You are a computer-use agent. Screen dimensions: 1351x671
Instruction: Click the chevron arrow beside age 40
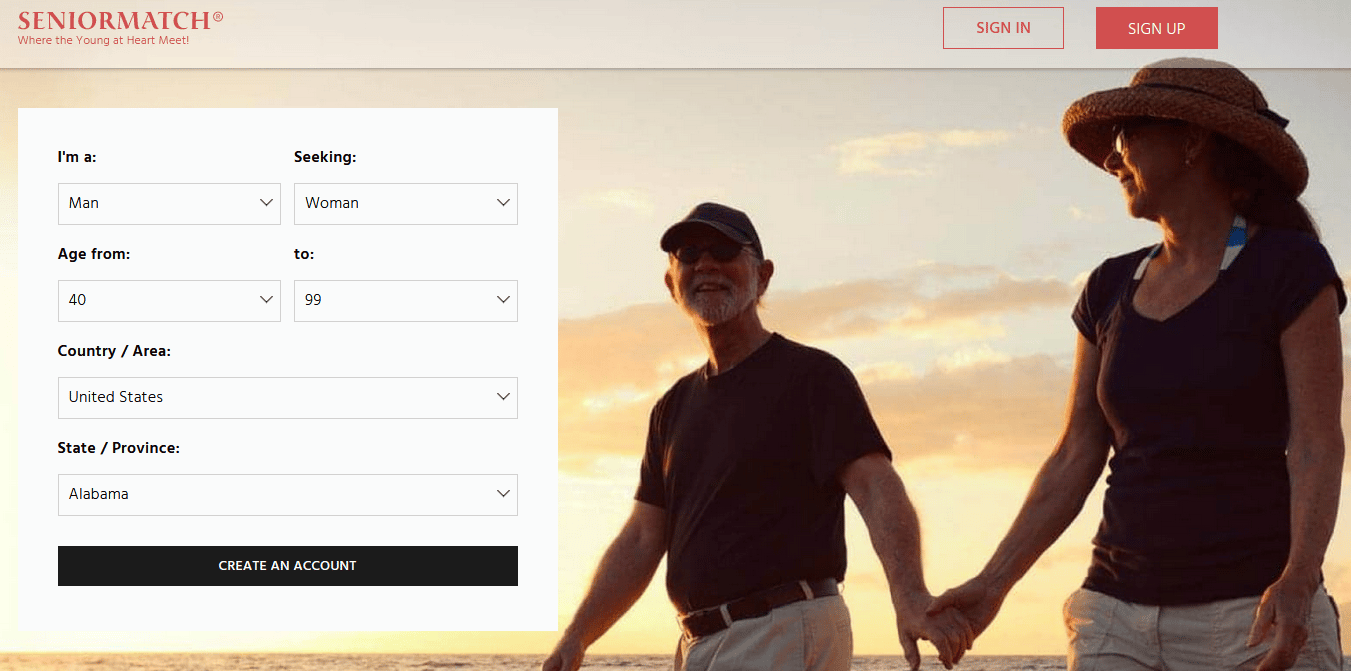click(x=266, y=300)
